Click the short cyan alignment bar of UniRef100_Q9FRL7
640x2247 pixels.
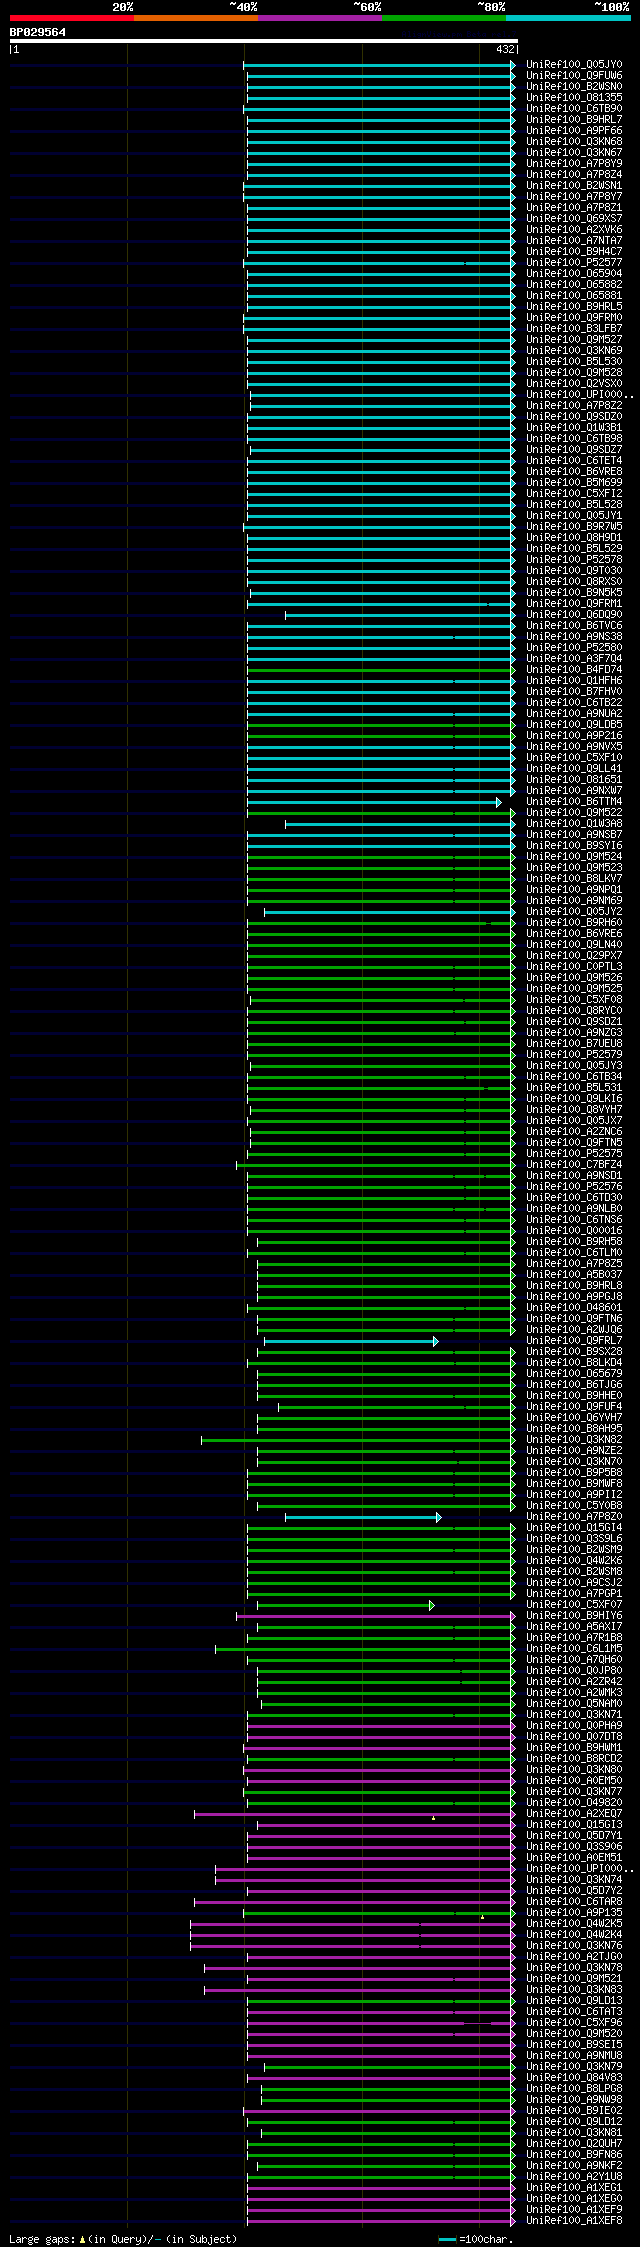351,1341
